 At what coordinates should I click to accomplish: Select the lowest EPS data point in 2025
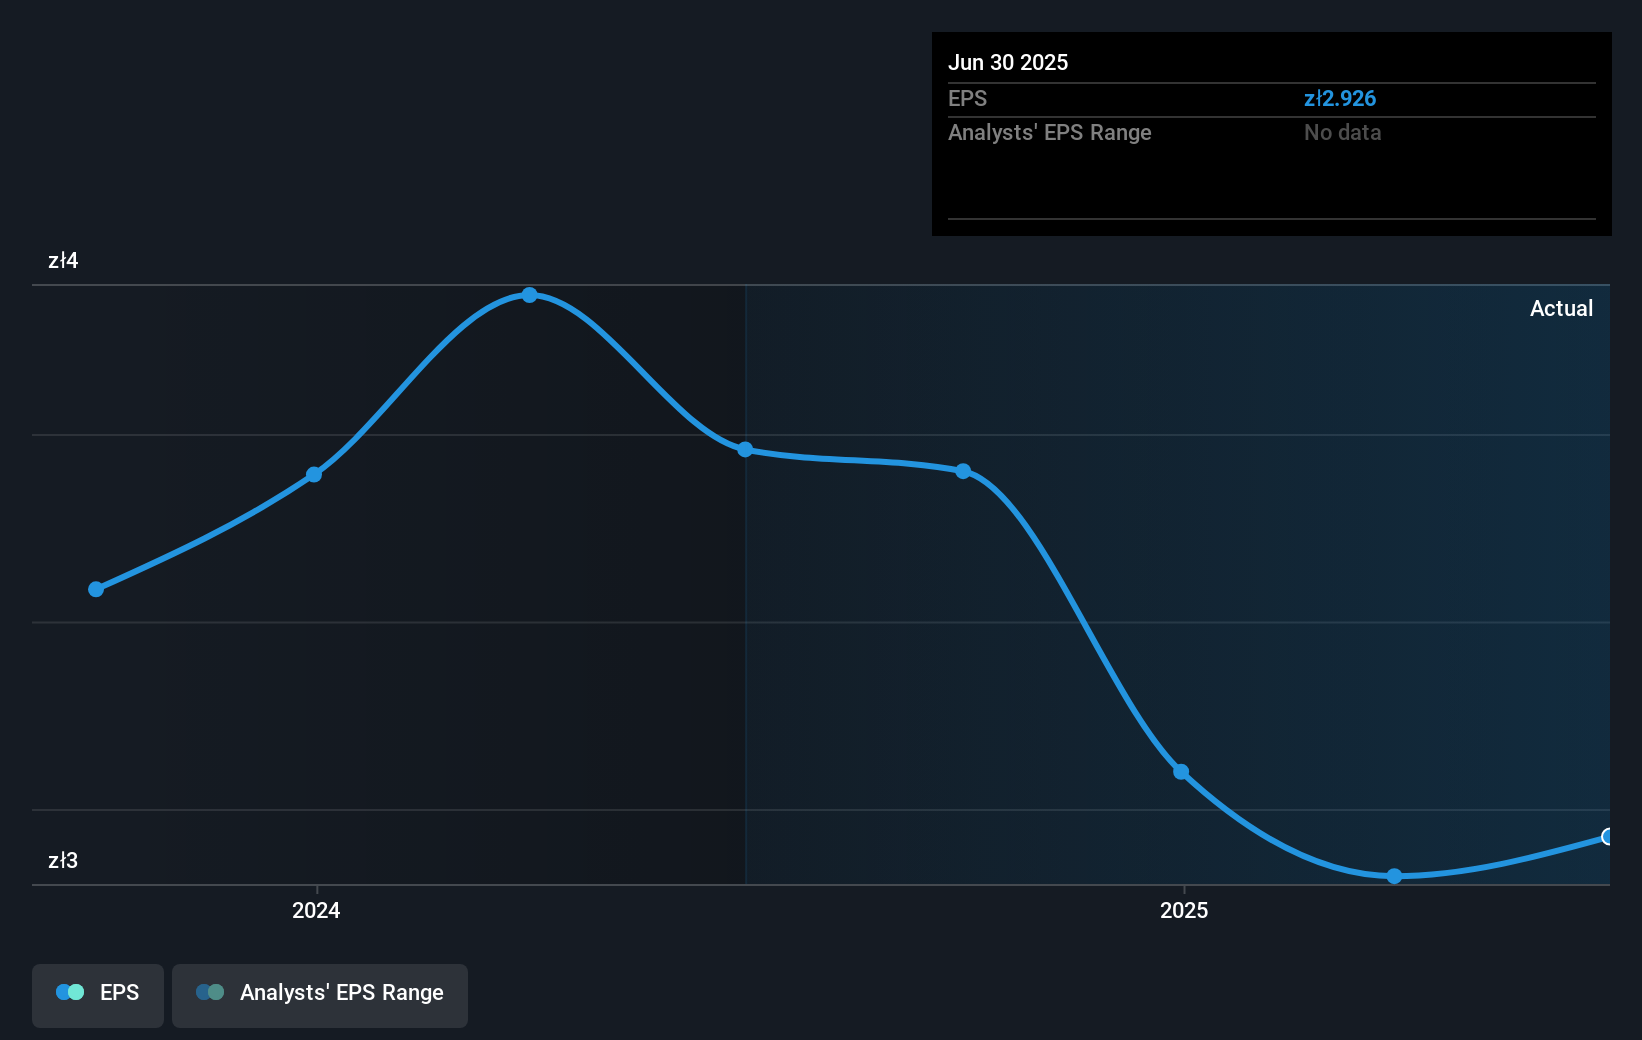(1394, 876)
